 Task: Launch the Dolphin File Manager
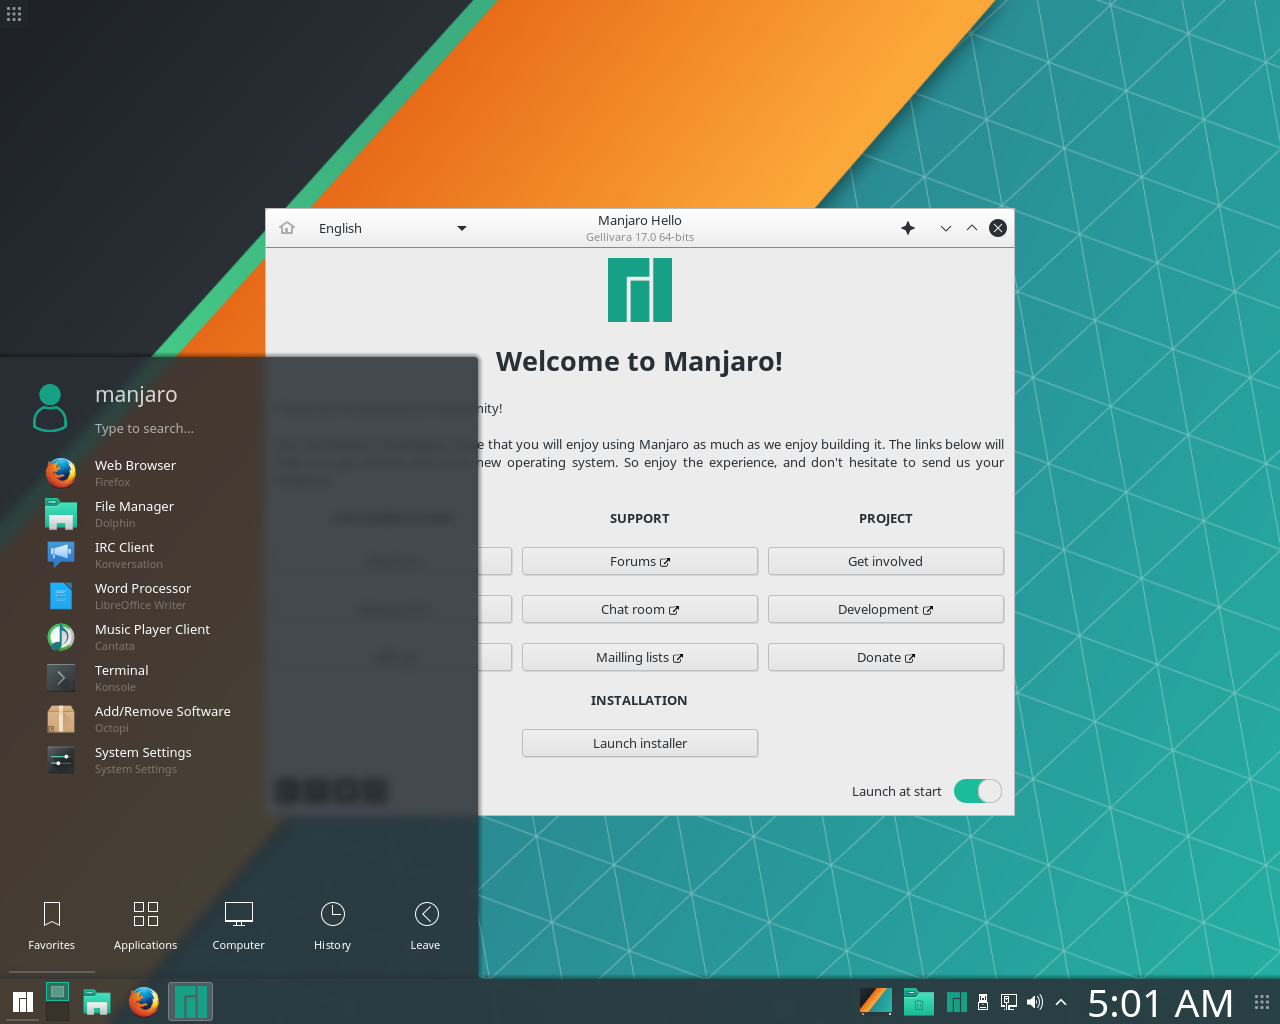click(x=134, y=513)
